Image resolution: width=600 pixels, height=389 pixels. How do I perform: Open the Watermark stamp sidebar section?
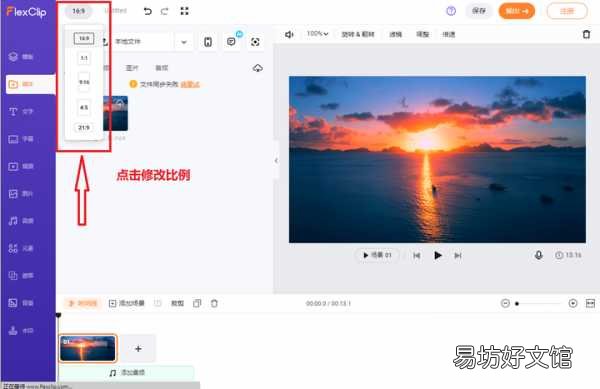click(x=21, y=330)
